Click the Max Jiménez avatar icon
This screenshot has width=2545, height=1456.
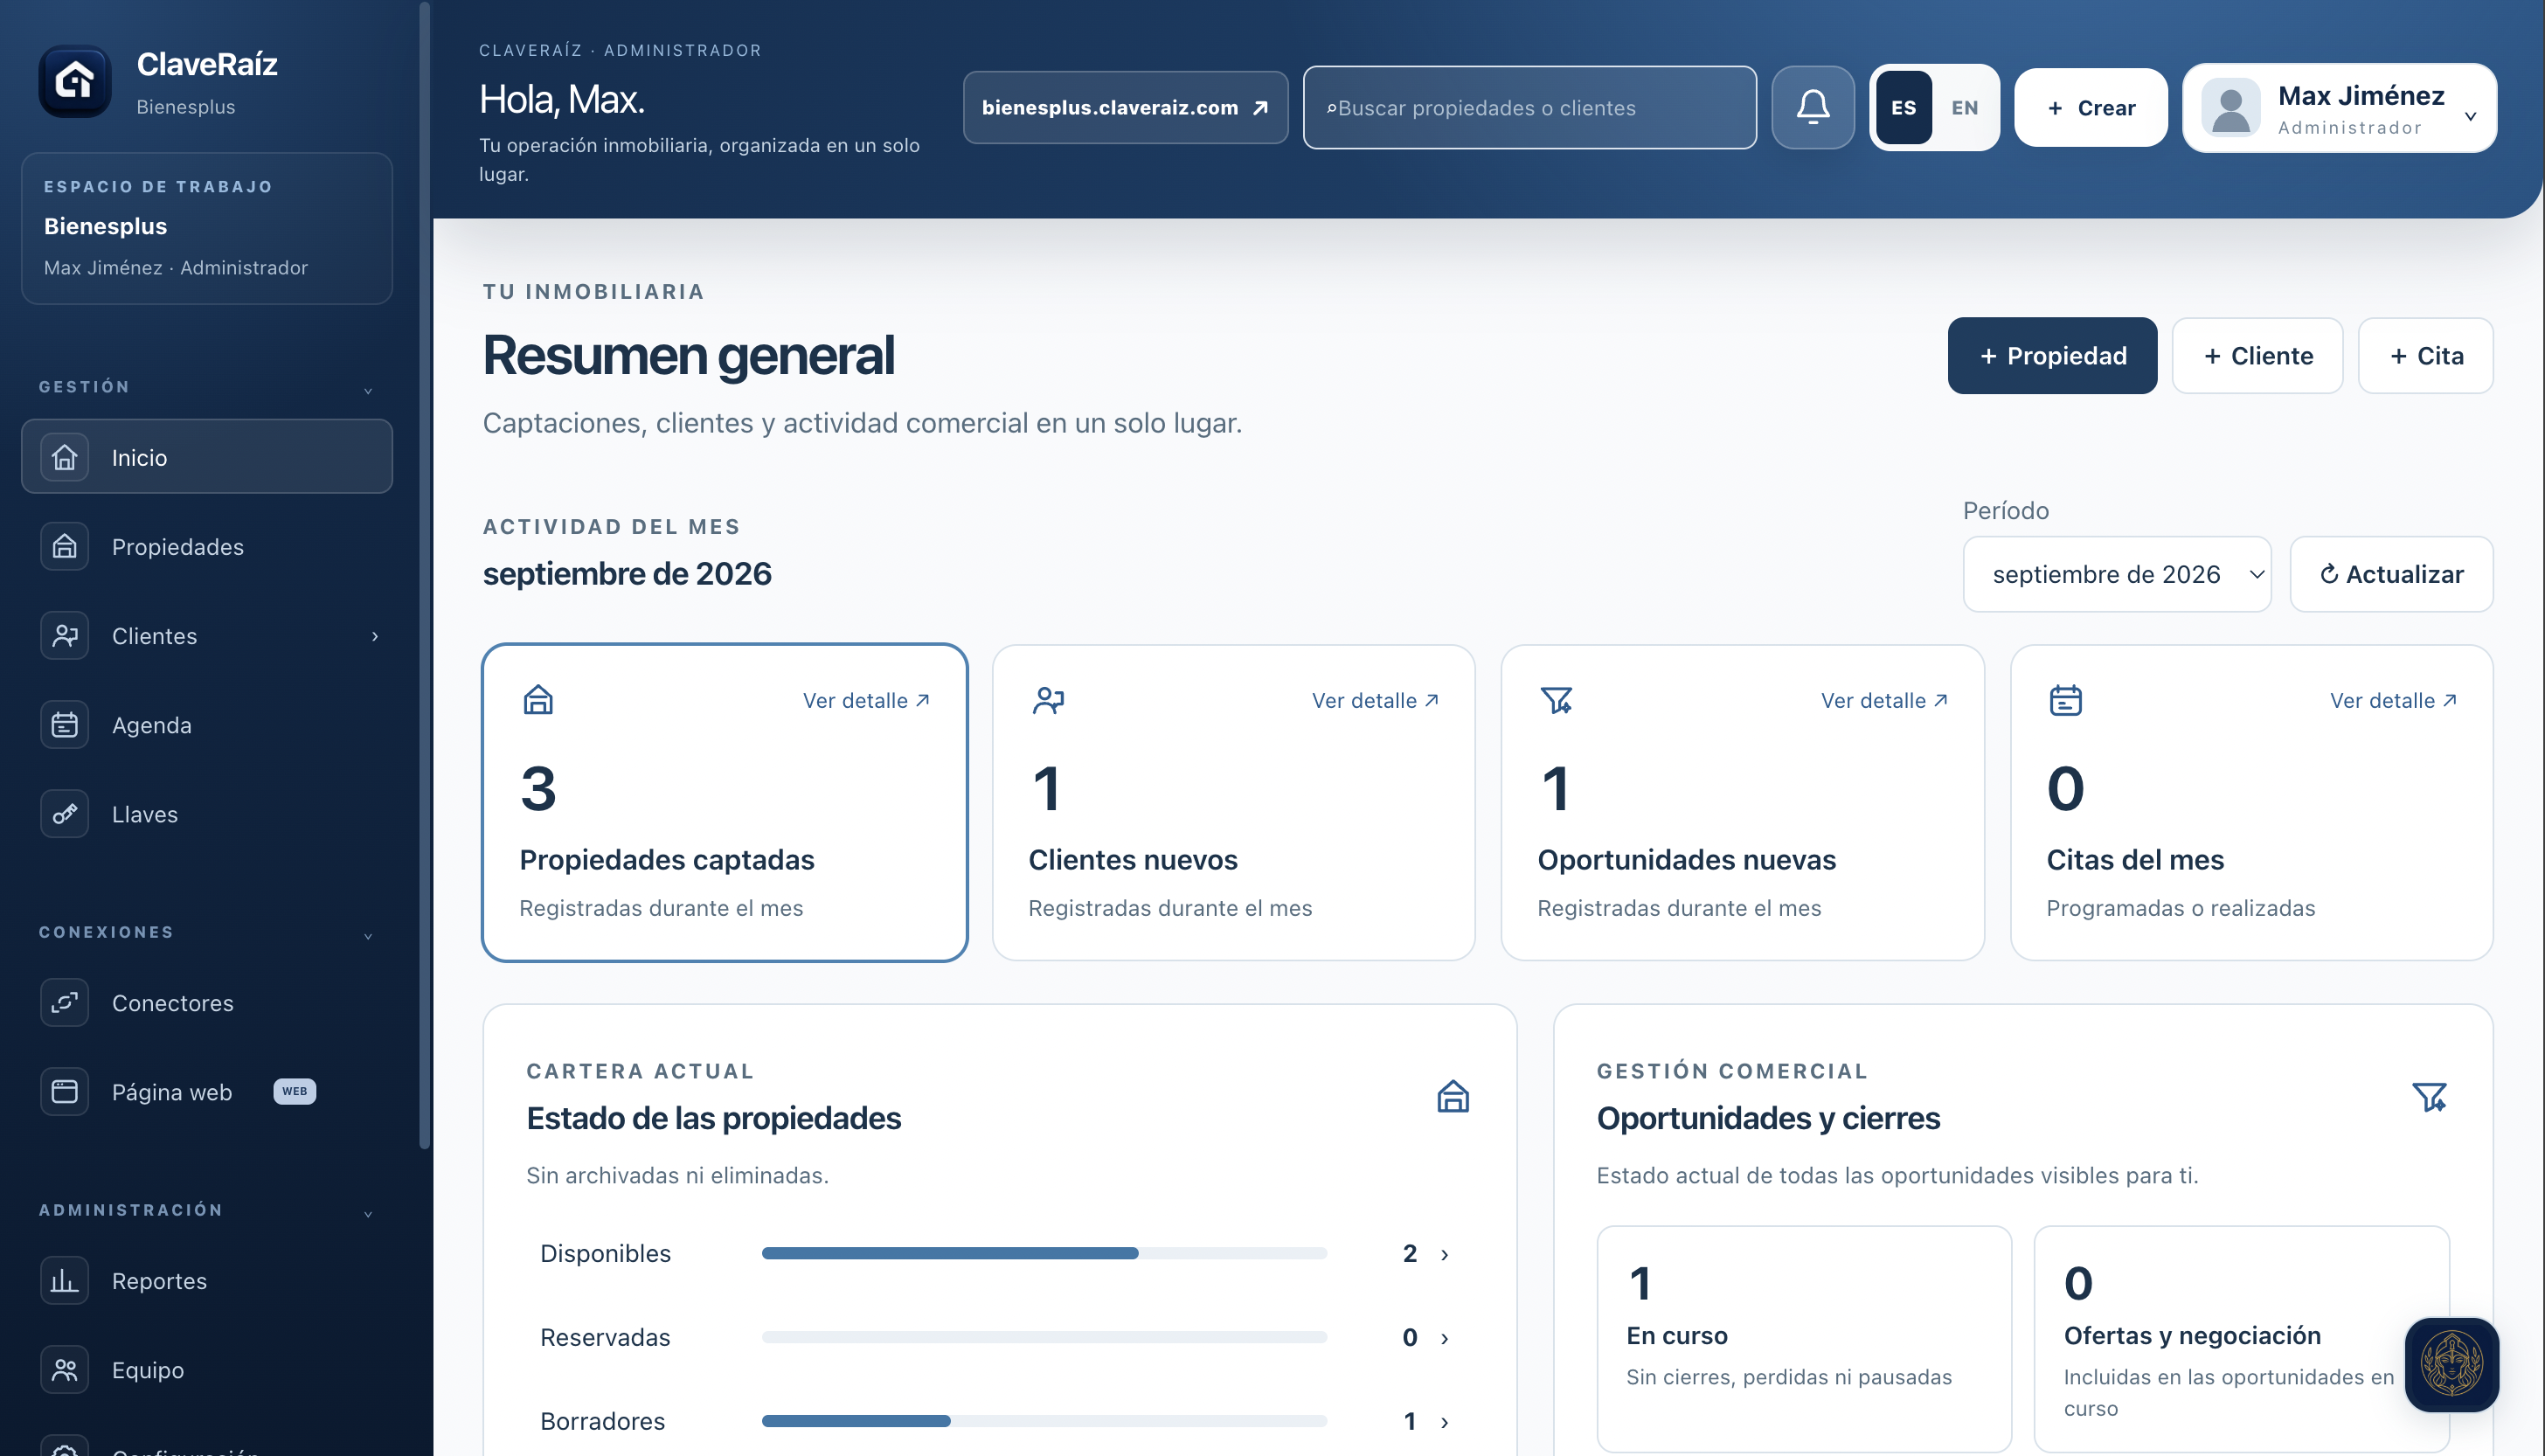[2231, 107]
